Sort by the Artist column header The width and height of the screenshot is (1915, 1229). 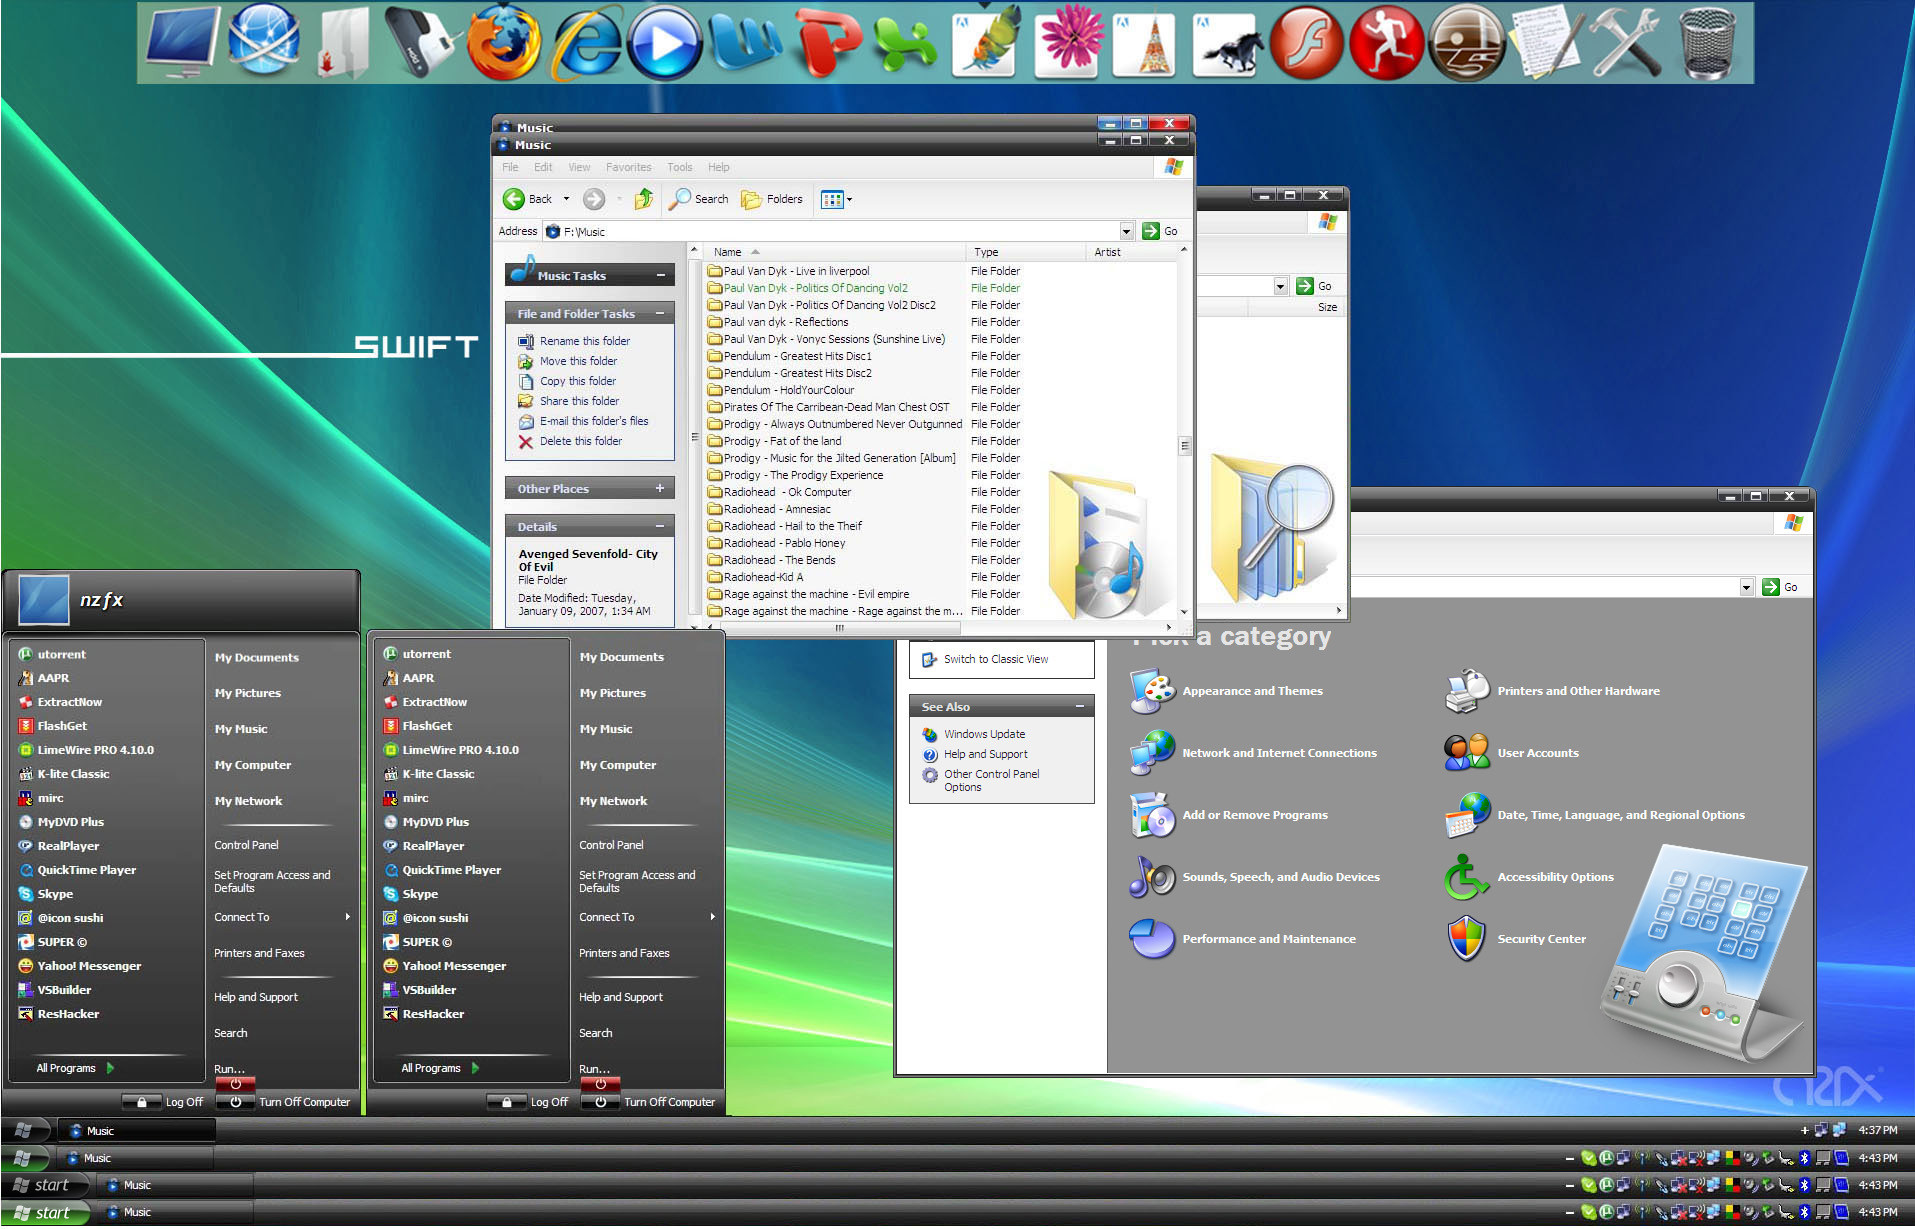[1130, 252]
